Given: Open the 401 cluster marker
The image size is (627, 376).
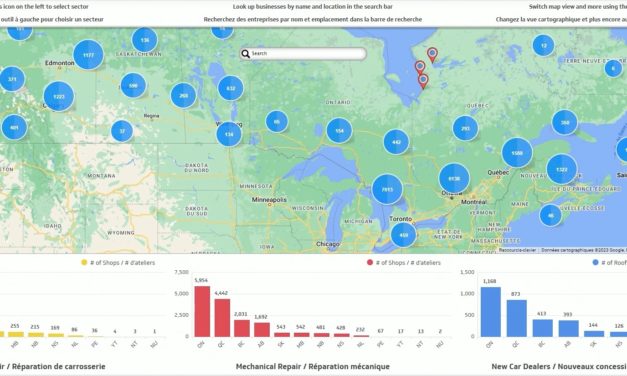Looking at the screenshot, I should click(x=14, y=128).
